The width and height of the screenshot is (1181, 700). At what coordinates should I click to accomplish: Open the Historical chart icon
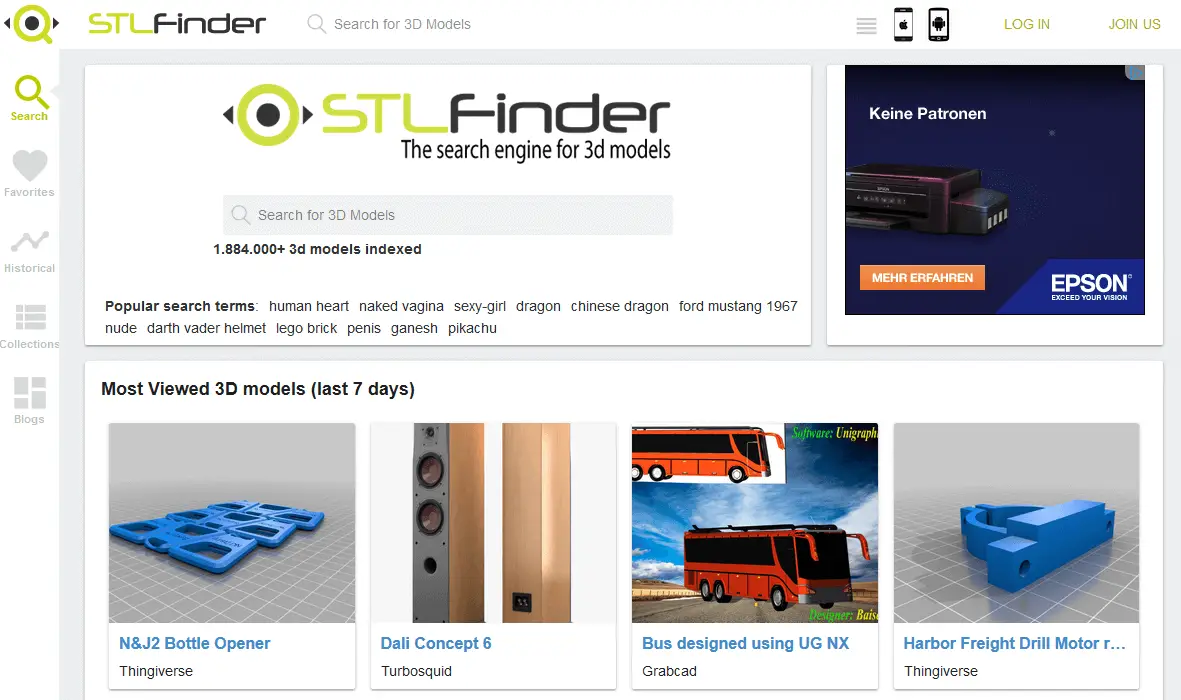pyautogui.click(x=29, y=242)
